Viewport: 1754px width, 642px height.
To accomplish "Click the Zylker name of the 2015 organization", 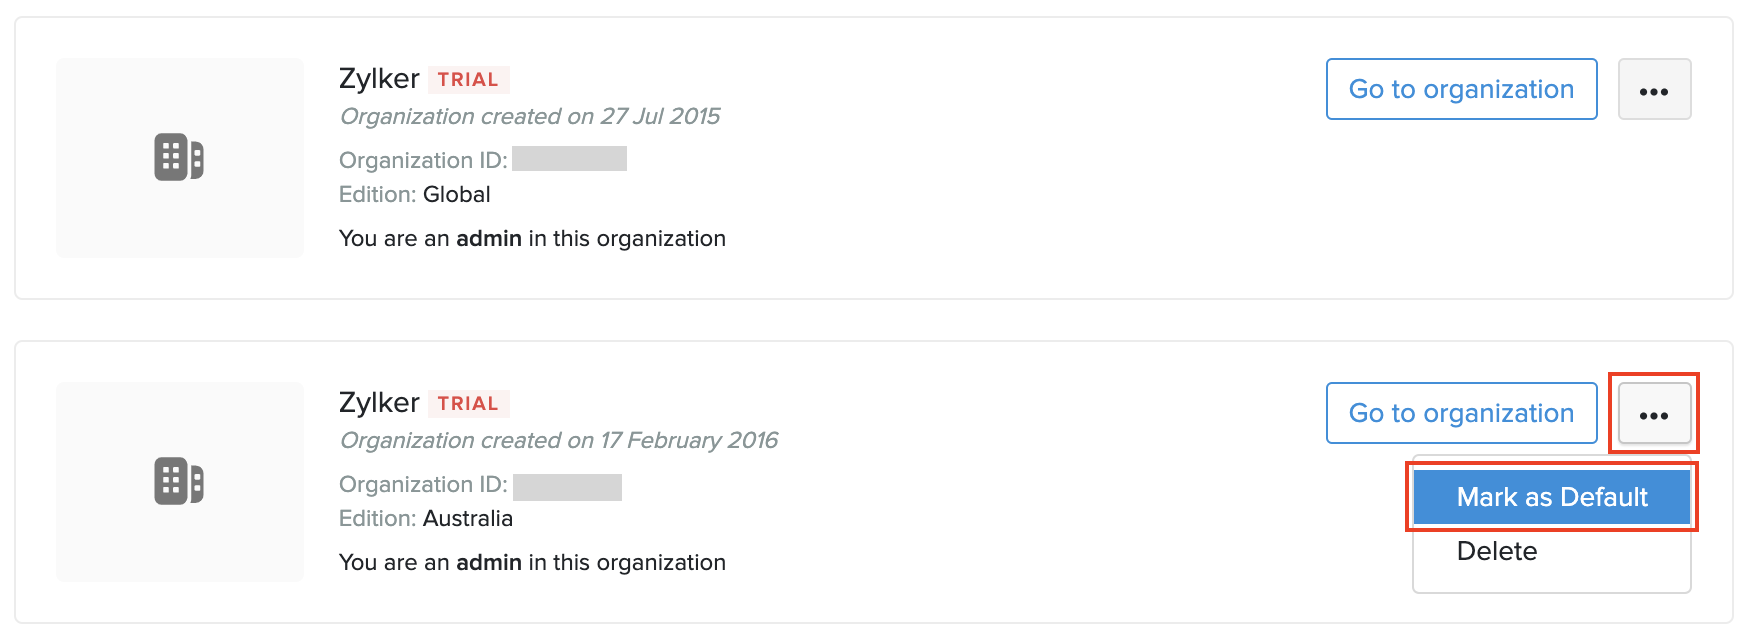I will (379, 79).
